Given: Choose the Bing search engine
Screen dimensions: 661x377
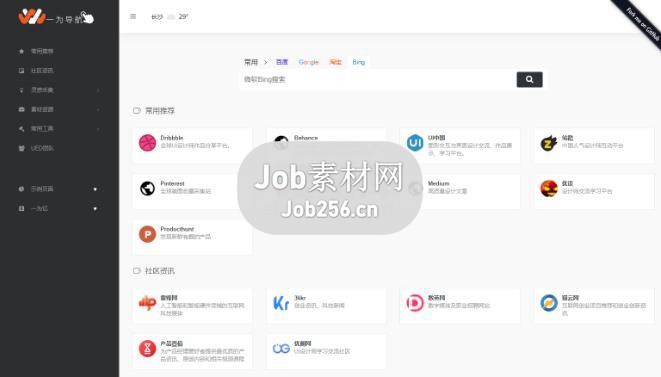Looking at the screenshot, I should point(359,62).
